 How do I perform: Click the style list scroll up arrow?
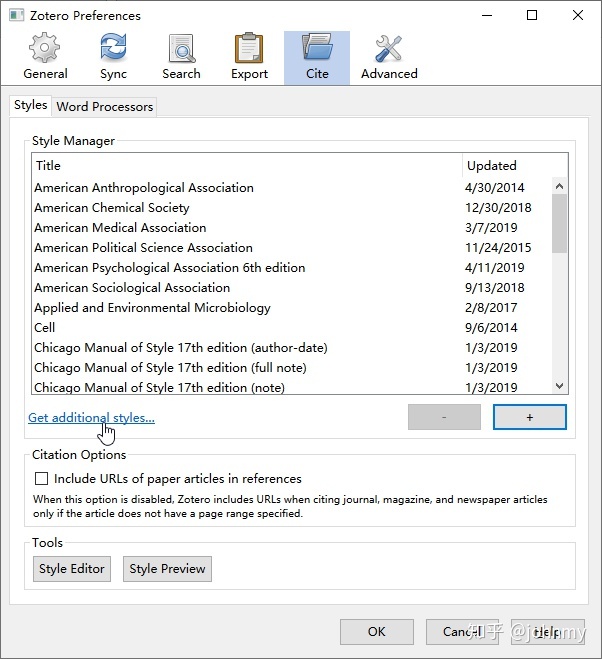point(559,186)
